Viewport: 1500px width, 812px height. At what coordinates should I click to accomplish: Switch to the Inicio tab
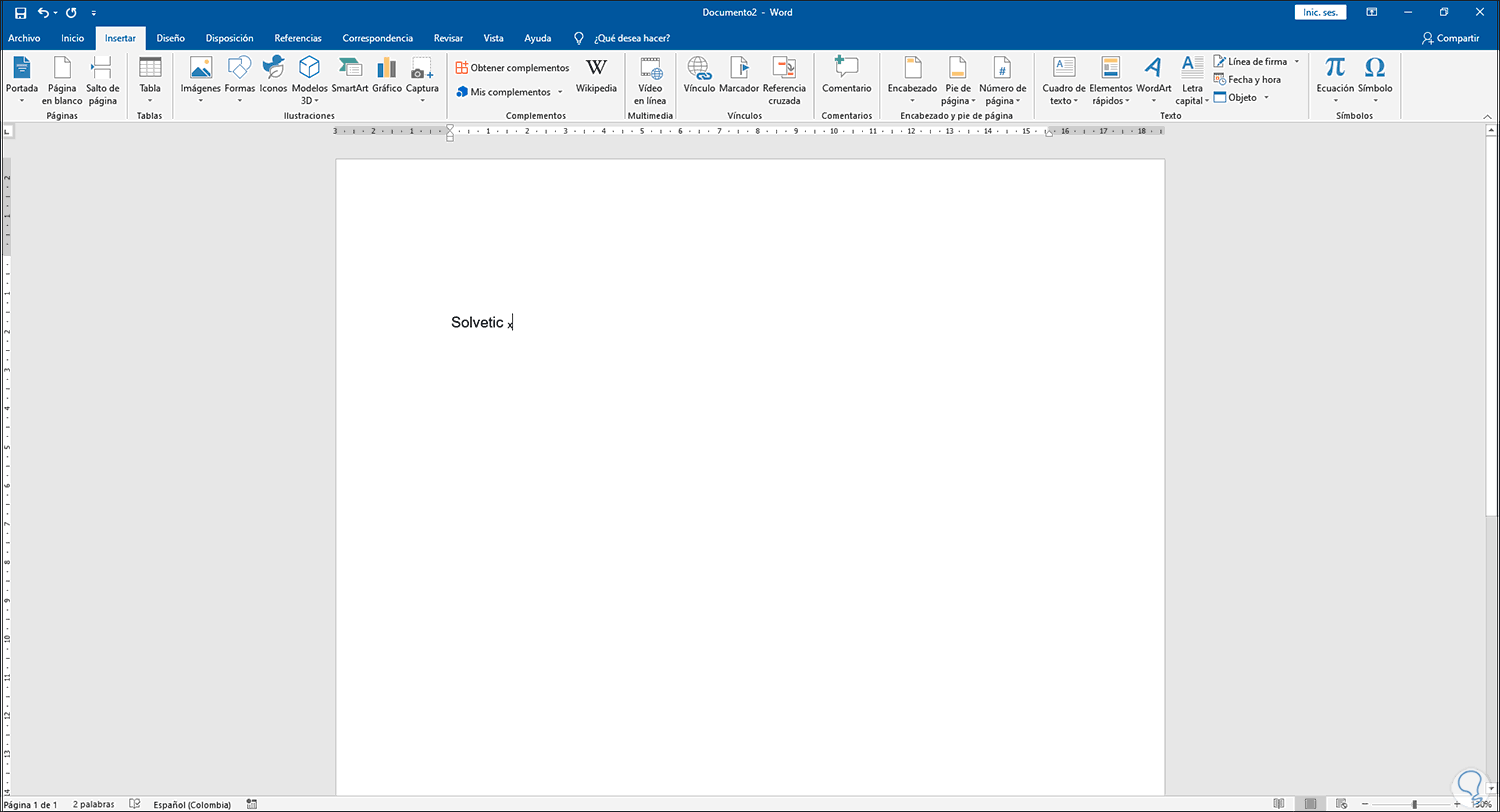click(73, 38)
